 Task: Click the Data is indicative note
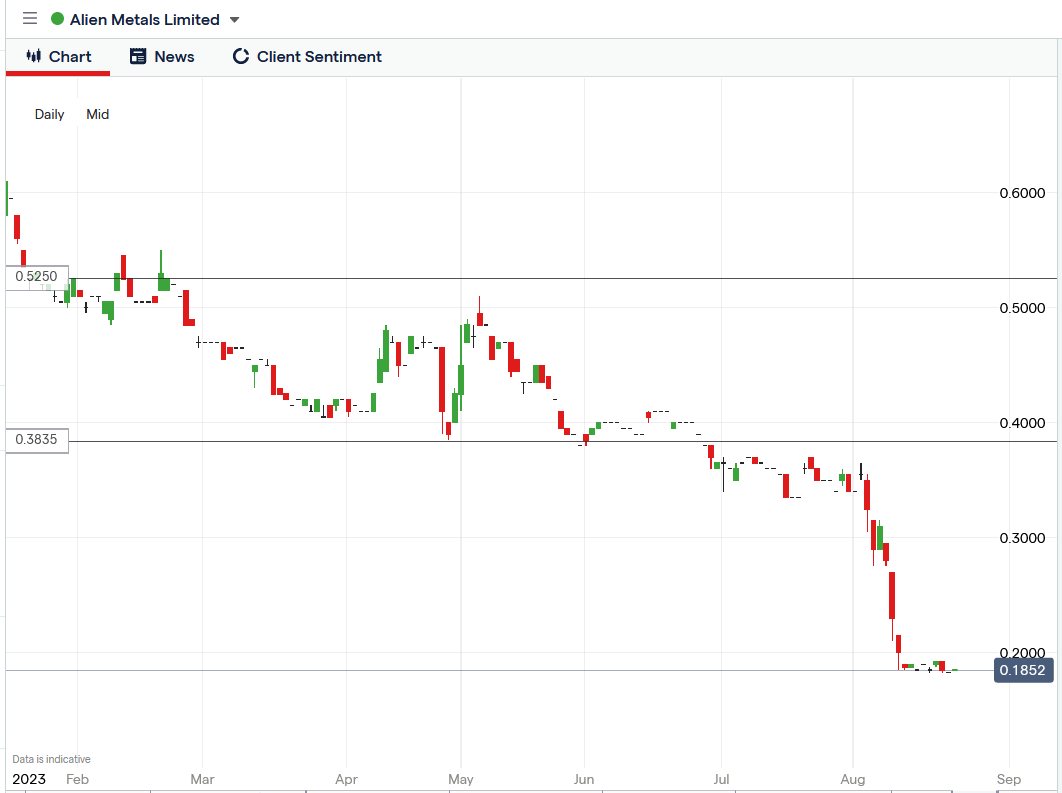[x=51, y=759]
